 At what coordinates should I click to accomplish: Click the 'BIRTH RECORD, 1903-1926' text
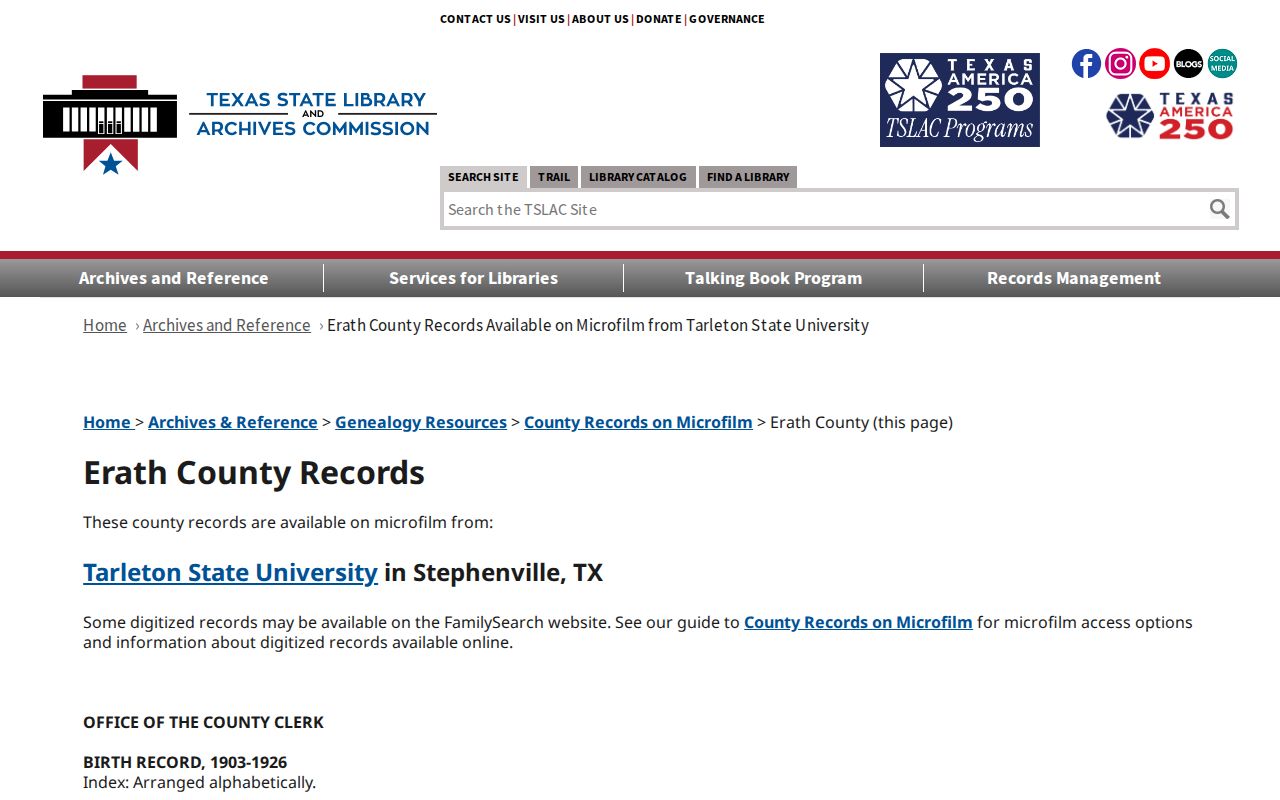[x=185, y=762]
